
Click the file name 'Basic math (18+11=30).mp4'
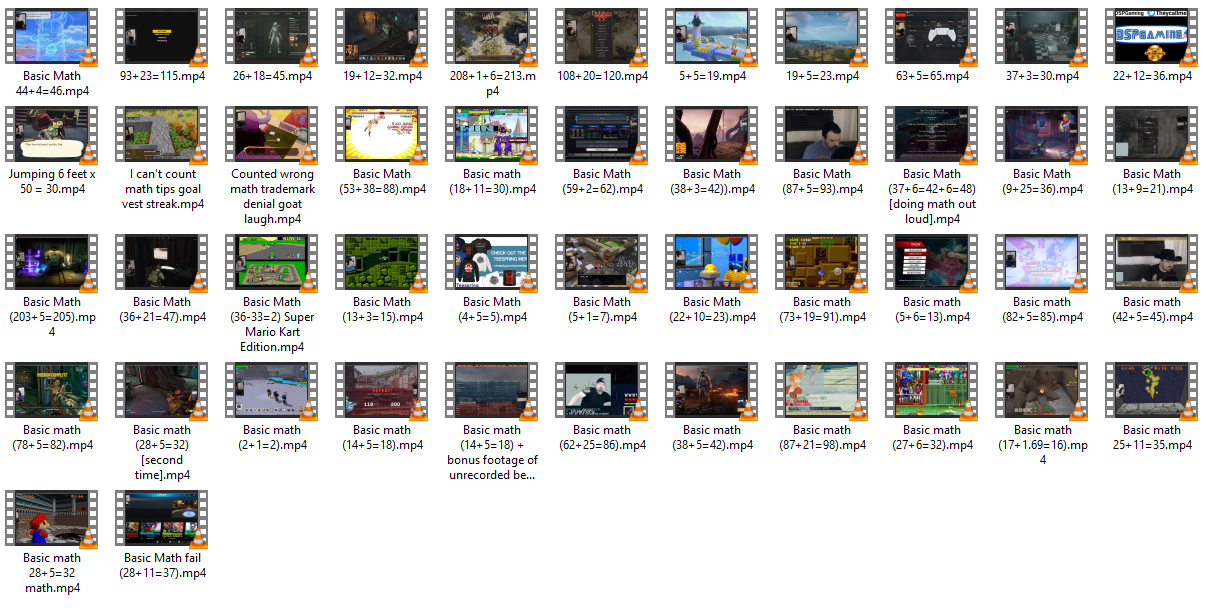coord(492,182)
